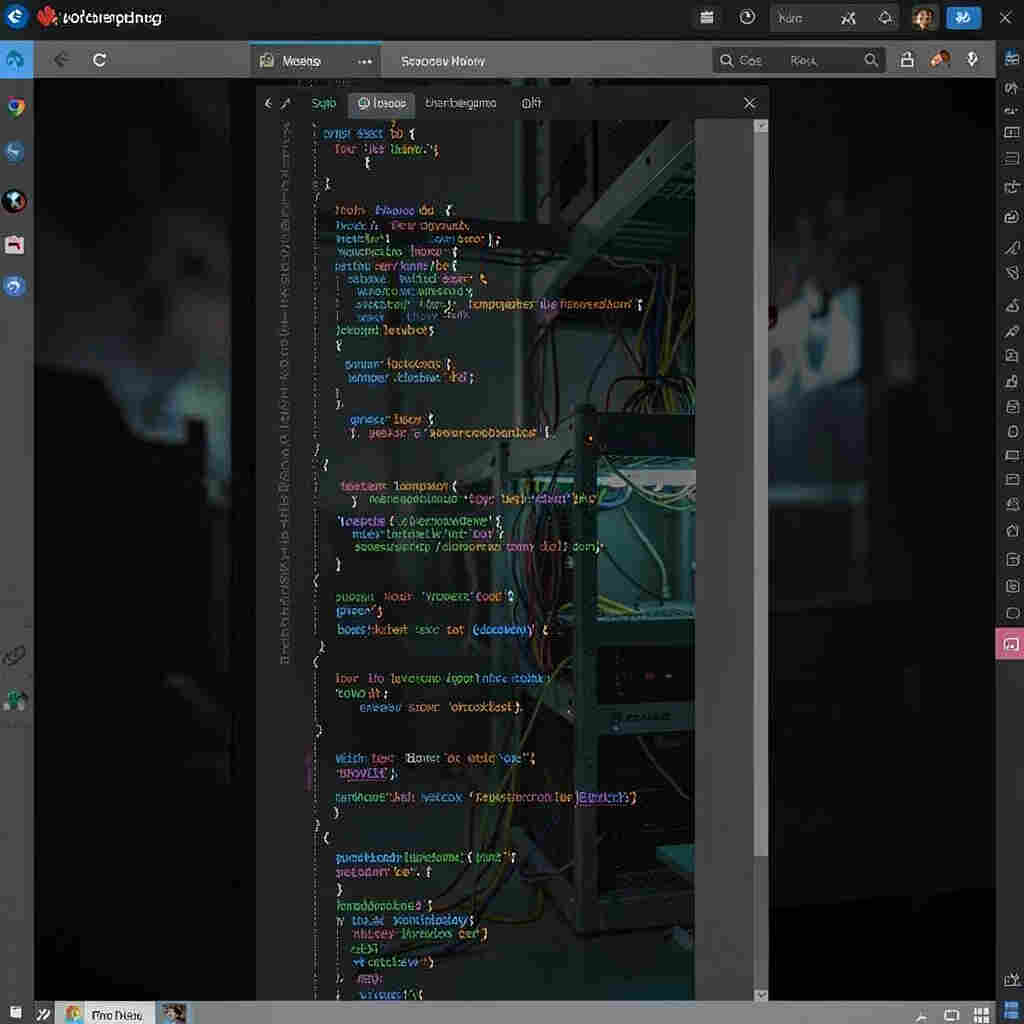Click the clock history icon in the top bar
This screenshot has width=1024, height=1024.
pyautogui.click(x=747, y=17)
